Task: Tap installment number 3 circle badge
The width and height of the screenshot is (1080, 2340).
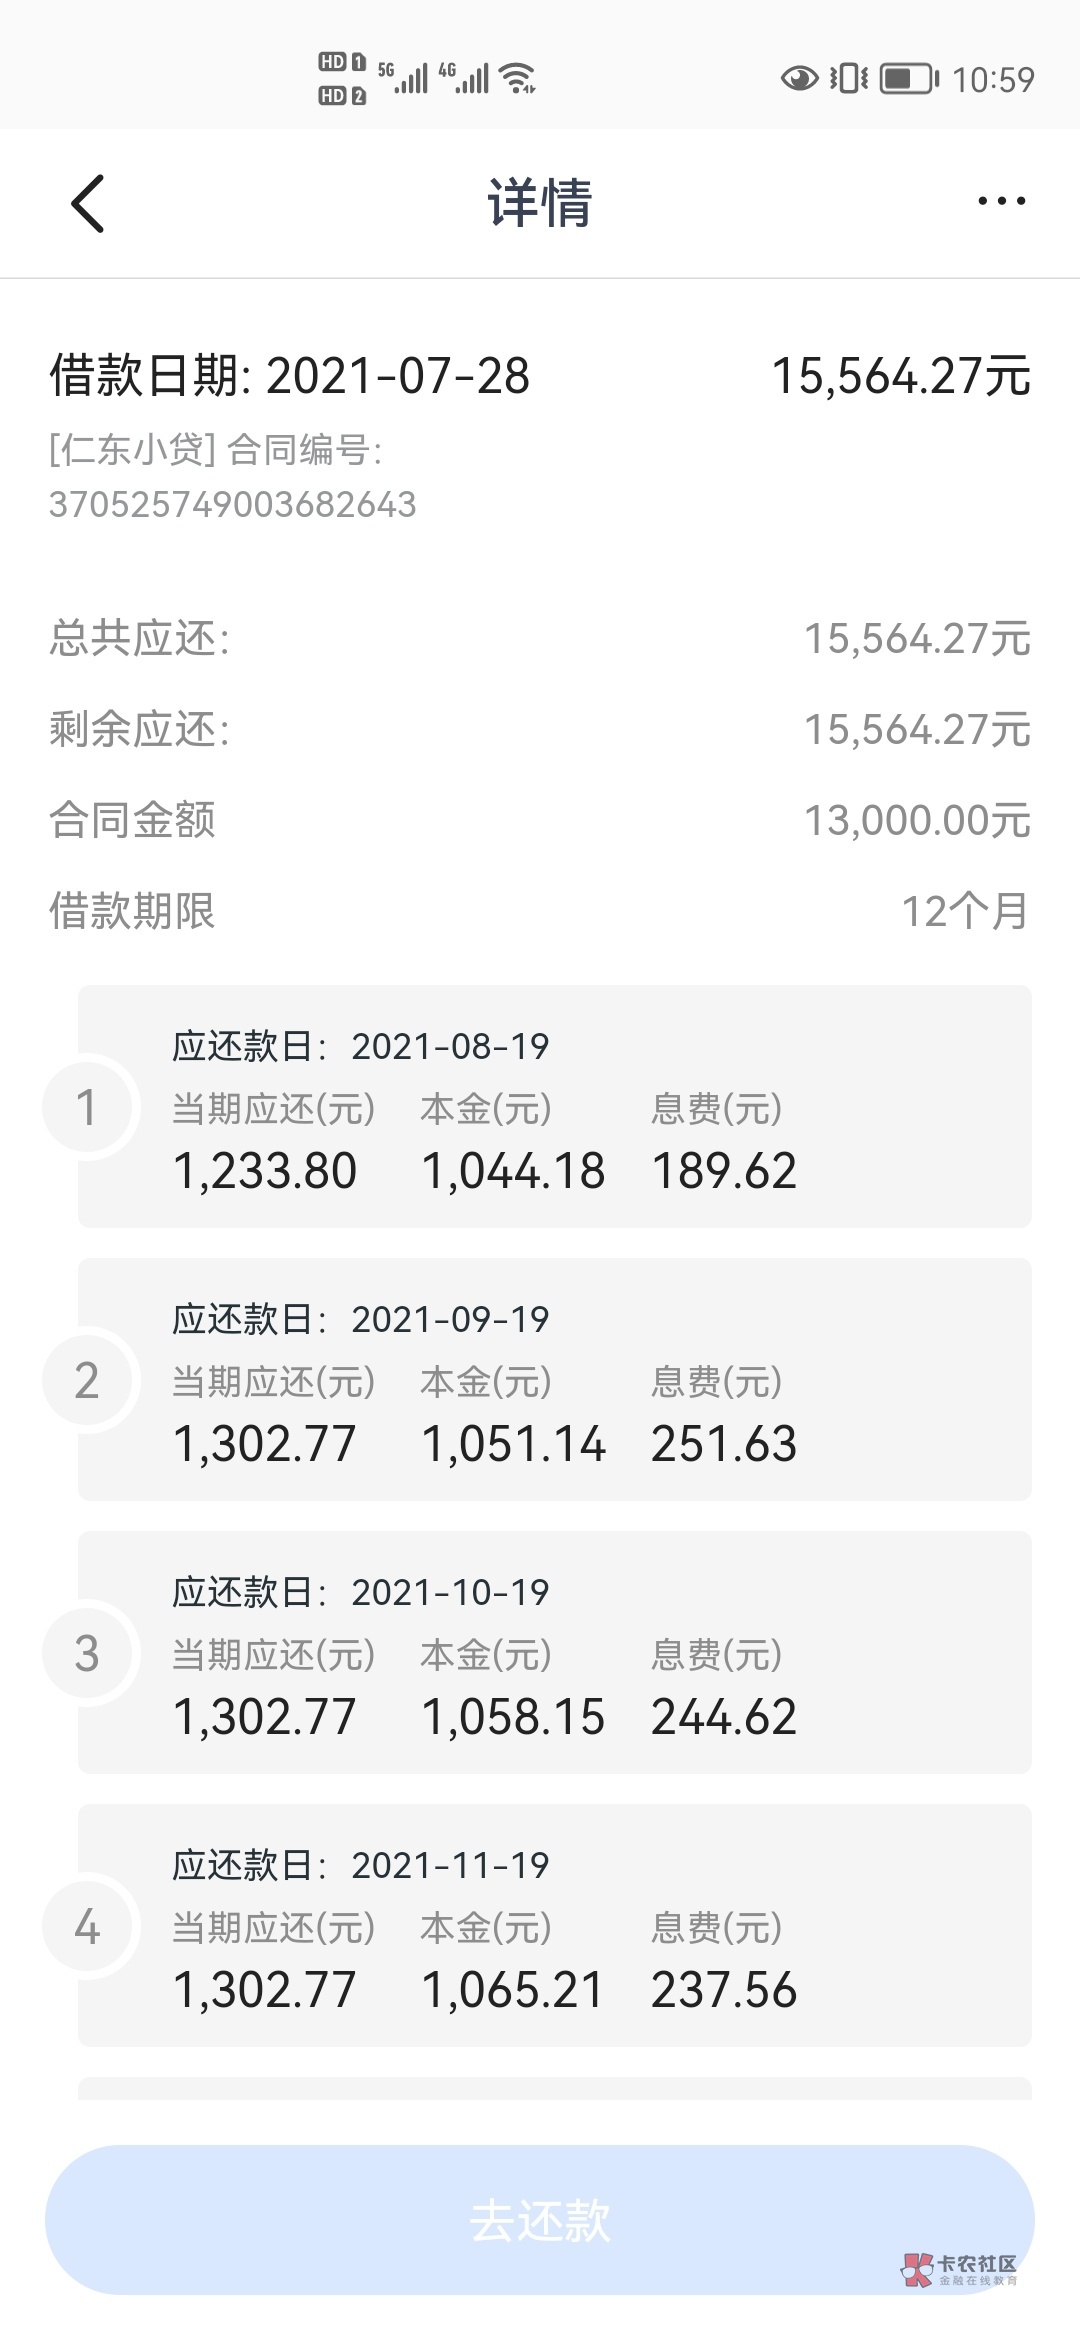Action: (x=87, y=1653)
